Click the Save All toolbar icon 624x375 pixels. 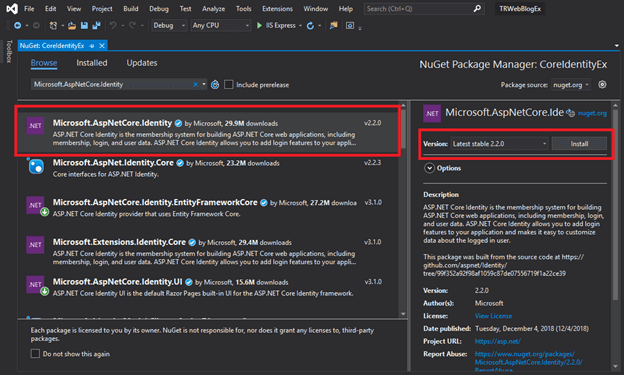click(96, 25)
